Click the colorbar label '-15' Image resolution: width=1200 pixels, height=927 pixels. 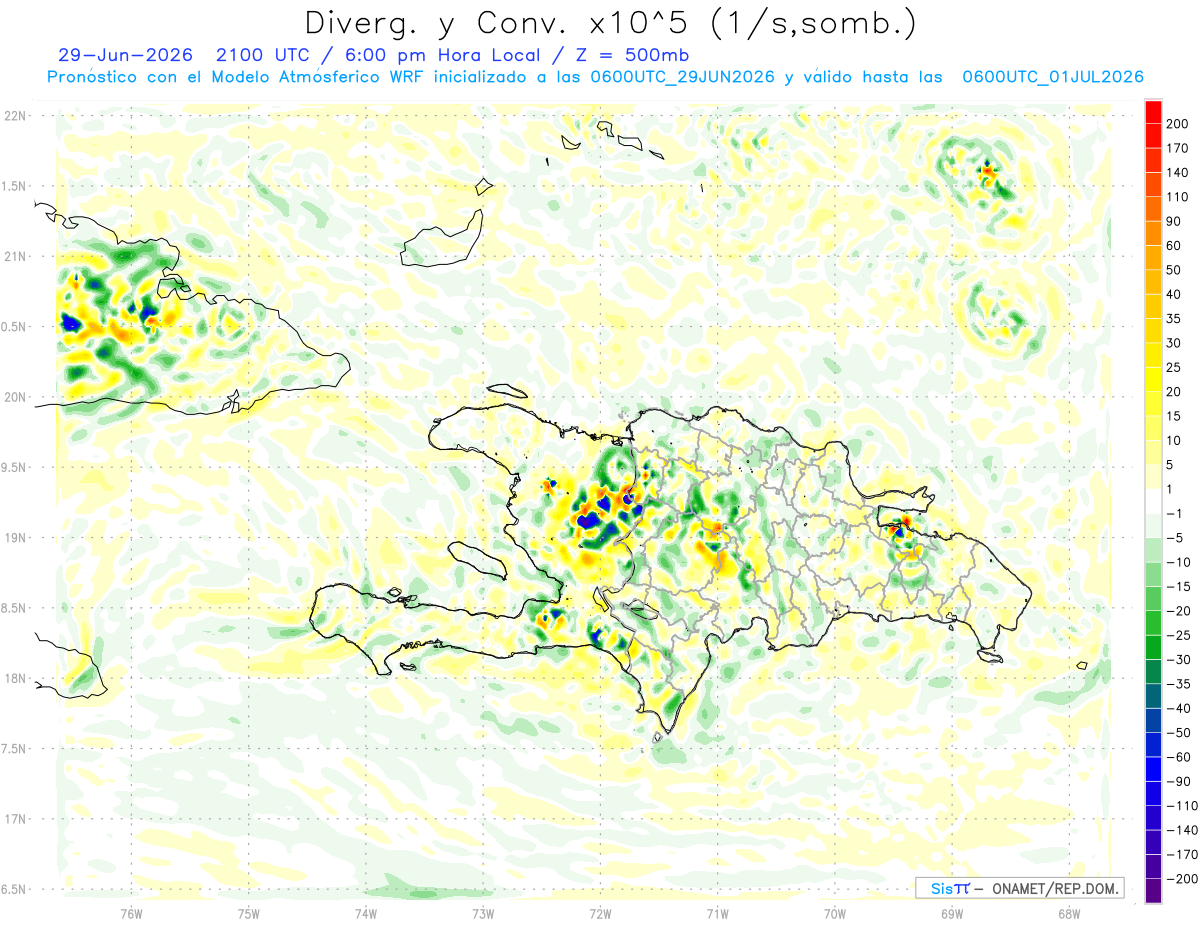tap(1179, 586)
